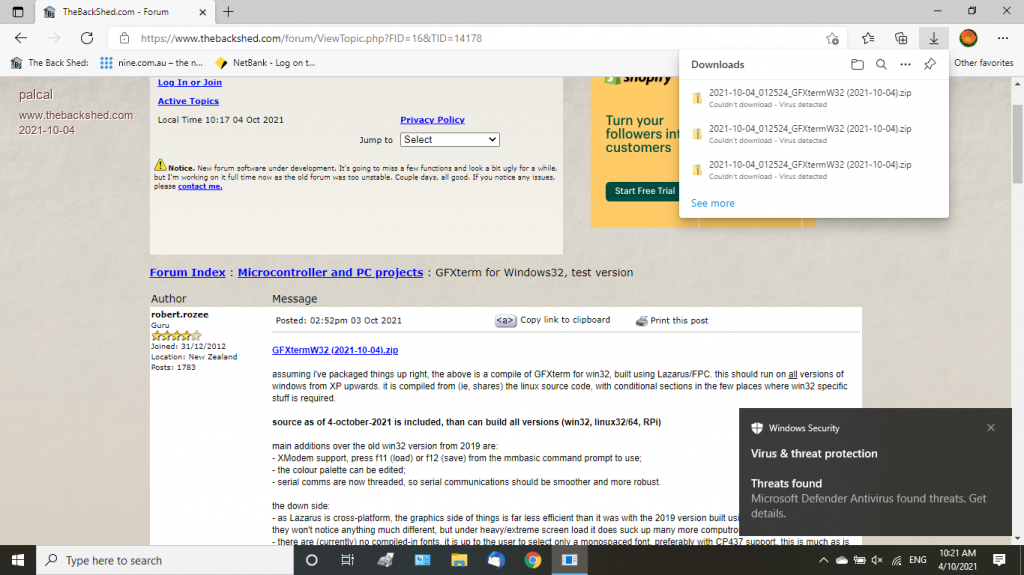Expand the Jump to Select dropdown
The width and height of the screenshot is (1024, 575).
click(x=449, y=140)
